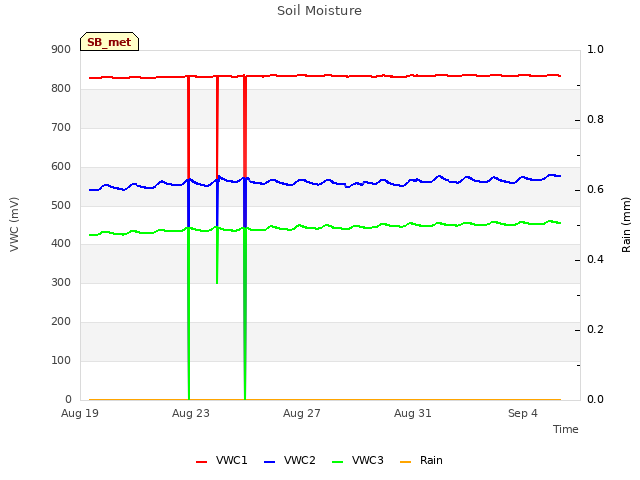
Task: Click the Rain (mm) axis title
Action: 626,225
